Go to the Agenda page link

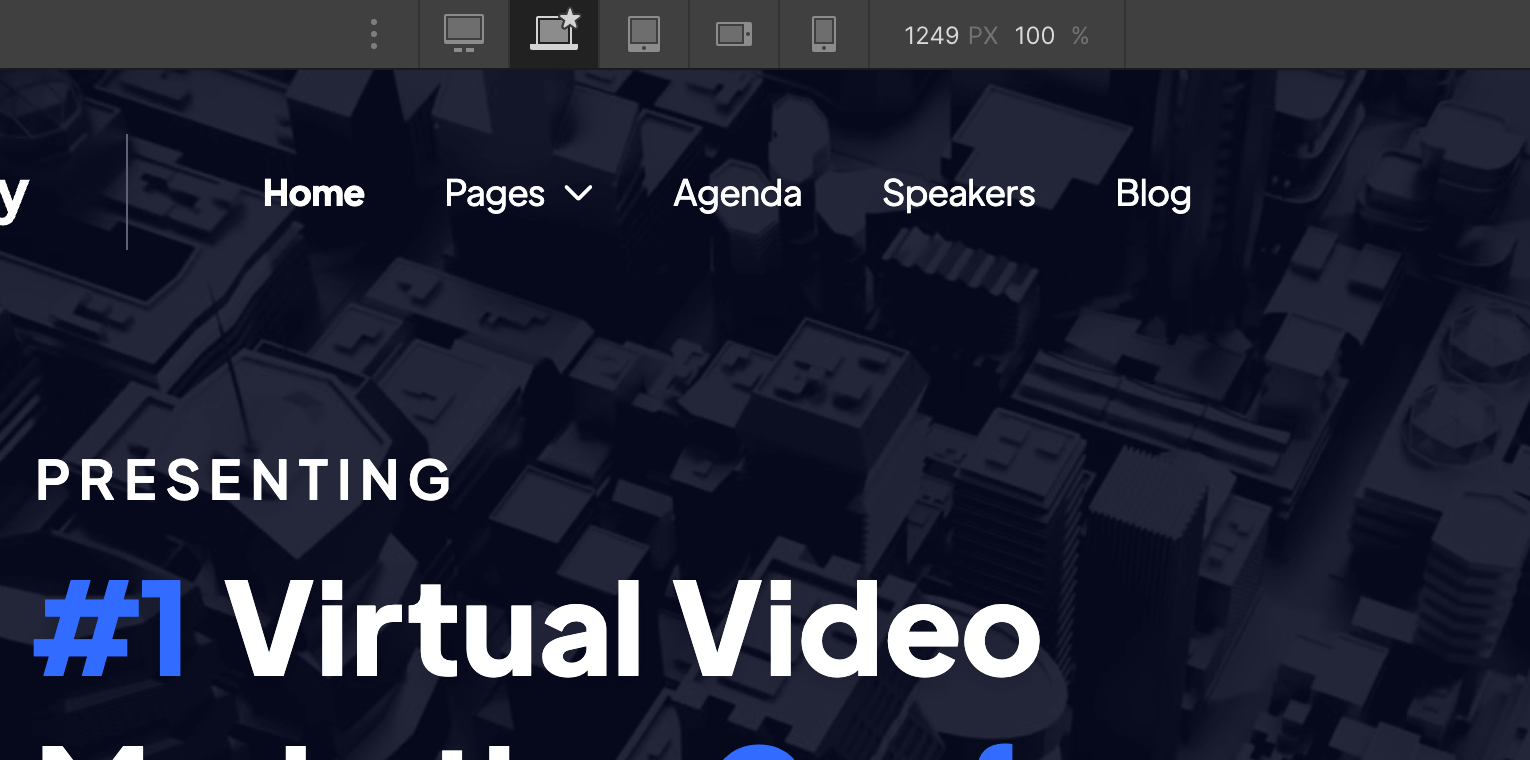pos(738,193)
